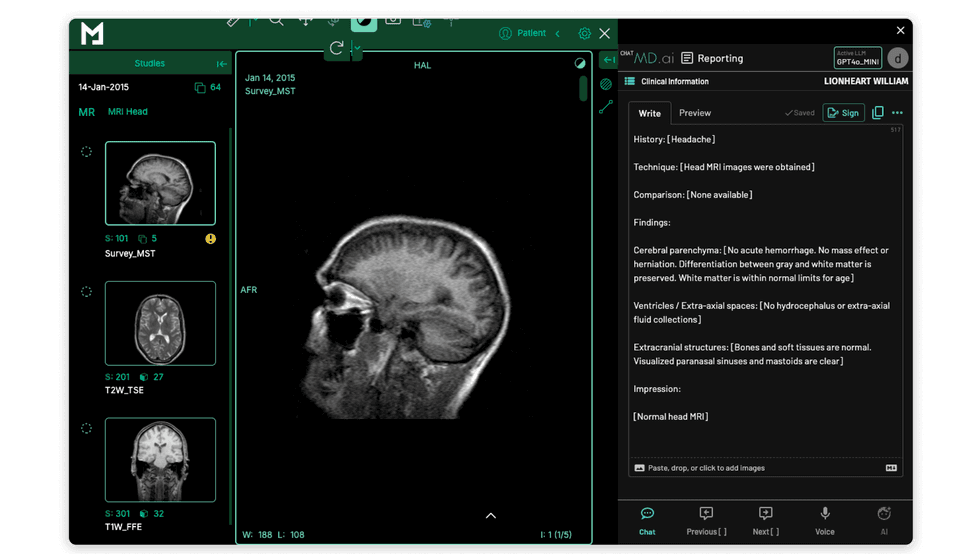Image resolution: width=980 pixels, height=554 pixels.
Task: Click the I: 1 (1/5) image index
Action: click(556, 535)
